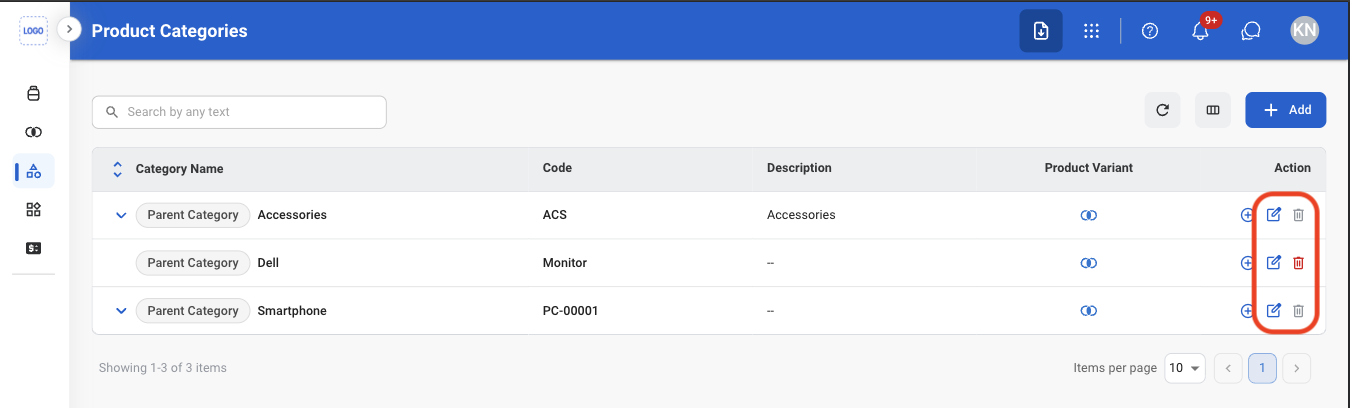Collapse the Smartphone parent category row
Viewport: 1350px width, 408px height.
(121, 311)
